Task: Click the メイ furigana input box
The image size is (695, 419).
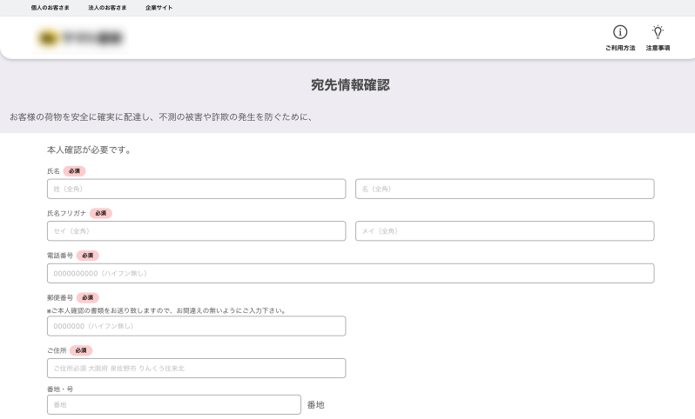Action: click(504, 231)
